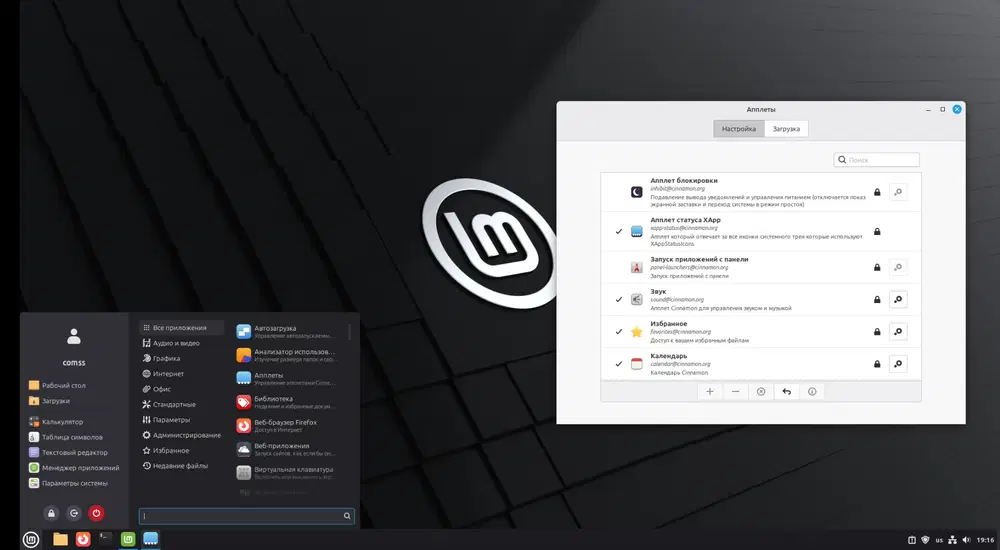
Task: Switch to the Загрузка tab
Action: [x=786, y=129]
